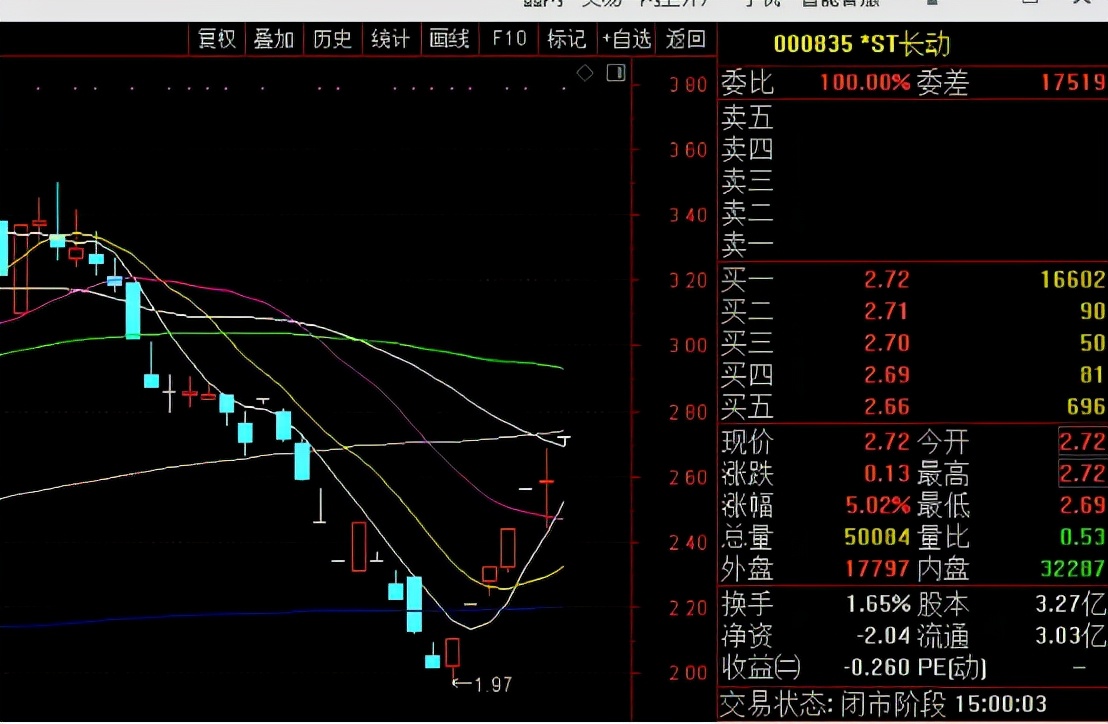
Task: Open F10 company information
Action: (x=508, y=39)
